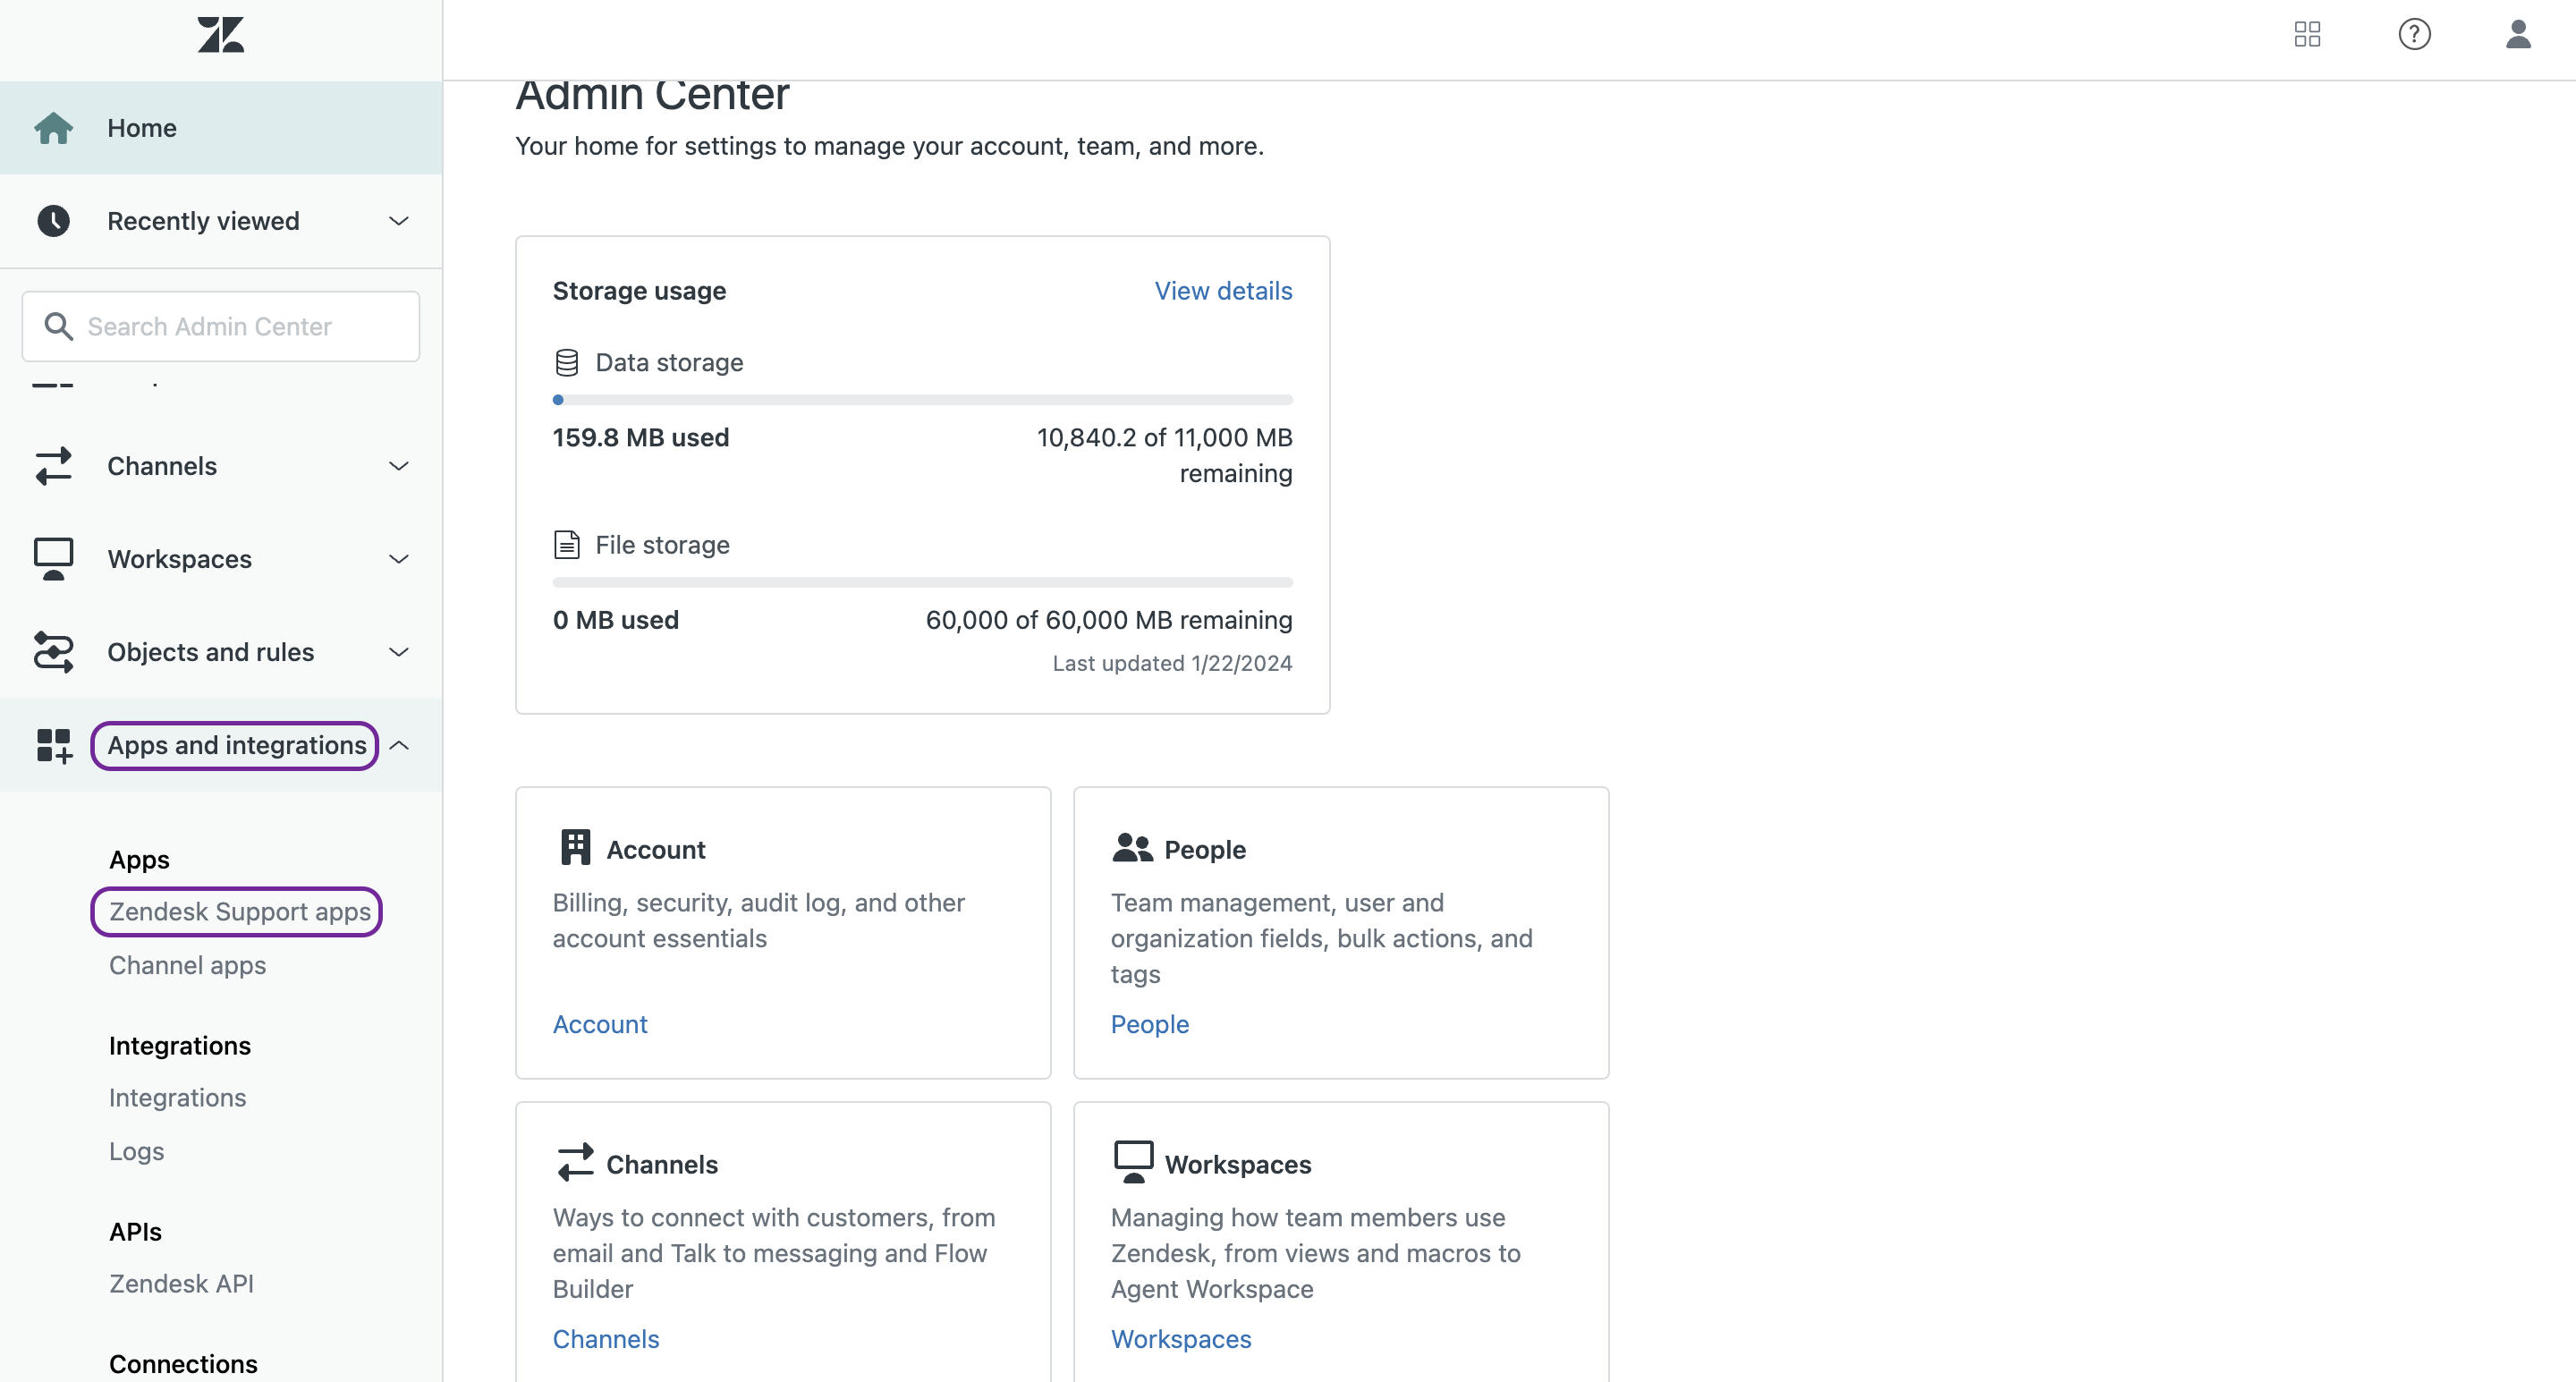Click the APIs section heading
2576x1382 pixels.
tap(136, 1232)
